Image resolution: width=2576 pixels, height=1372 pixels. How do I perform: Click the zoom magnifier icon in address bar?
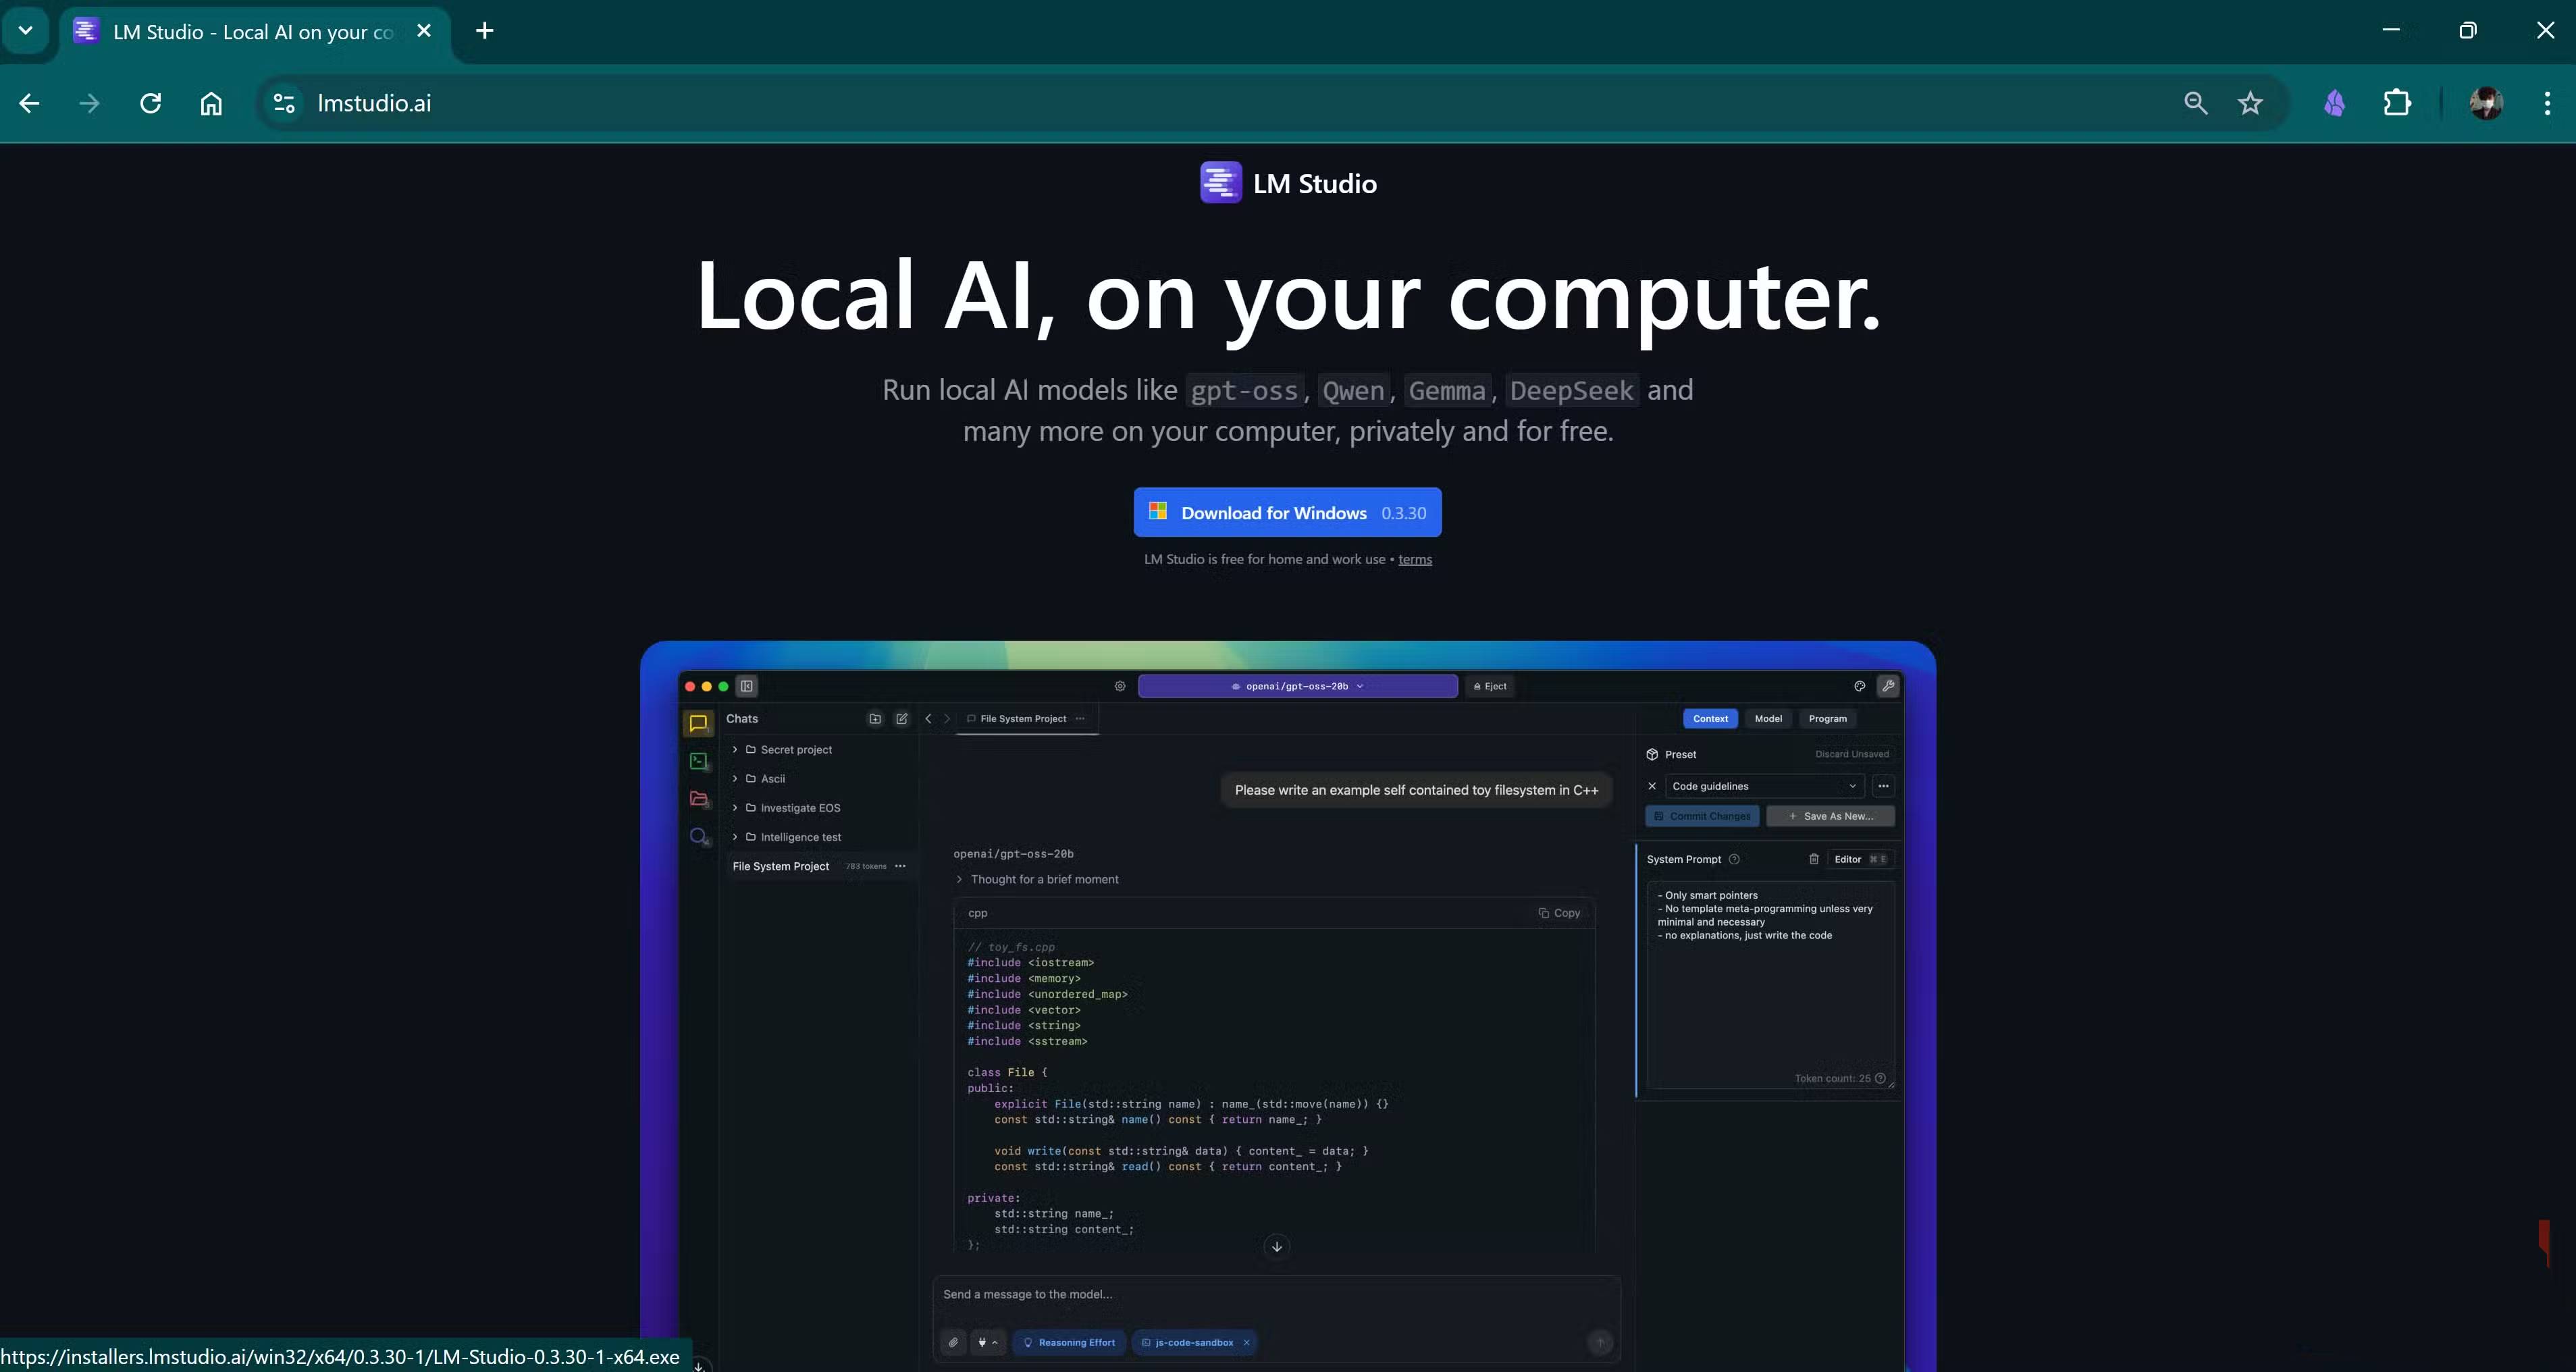(2195, 103)
